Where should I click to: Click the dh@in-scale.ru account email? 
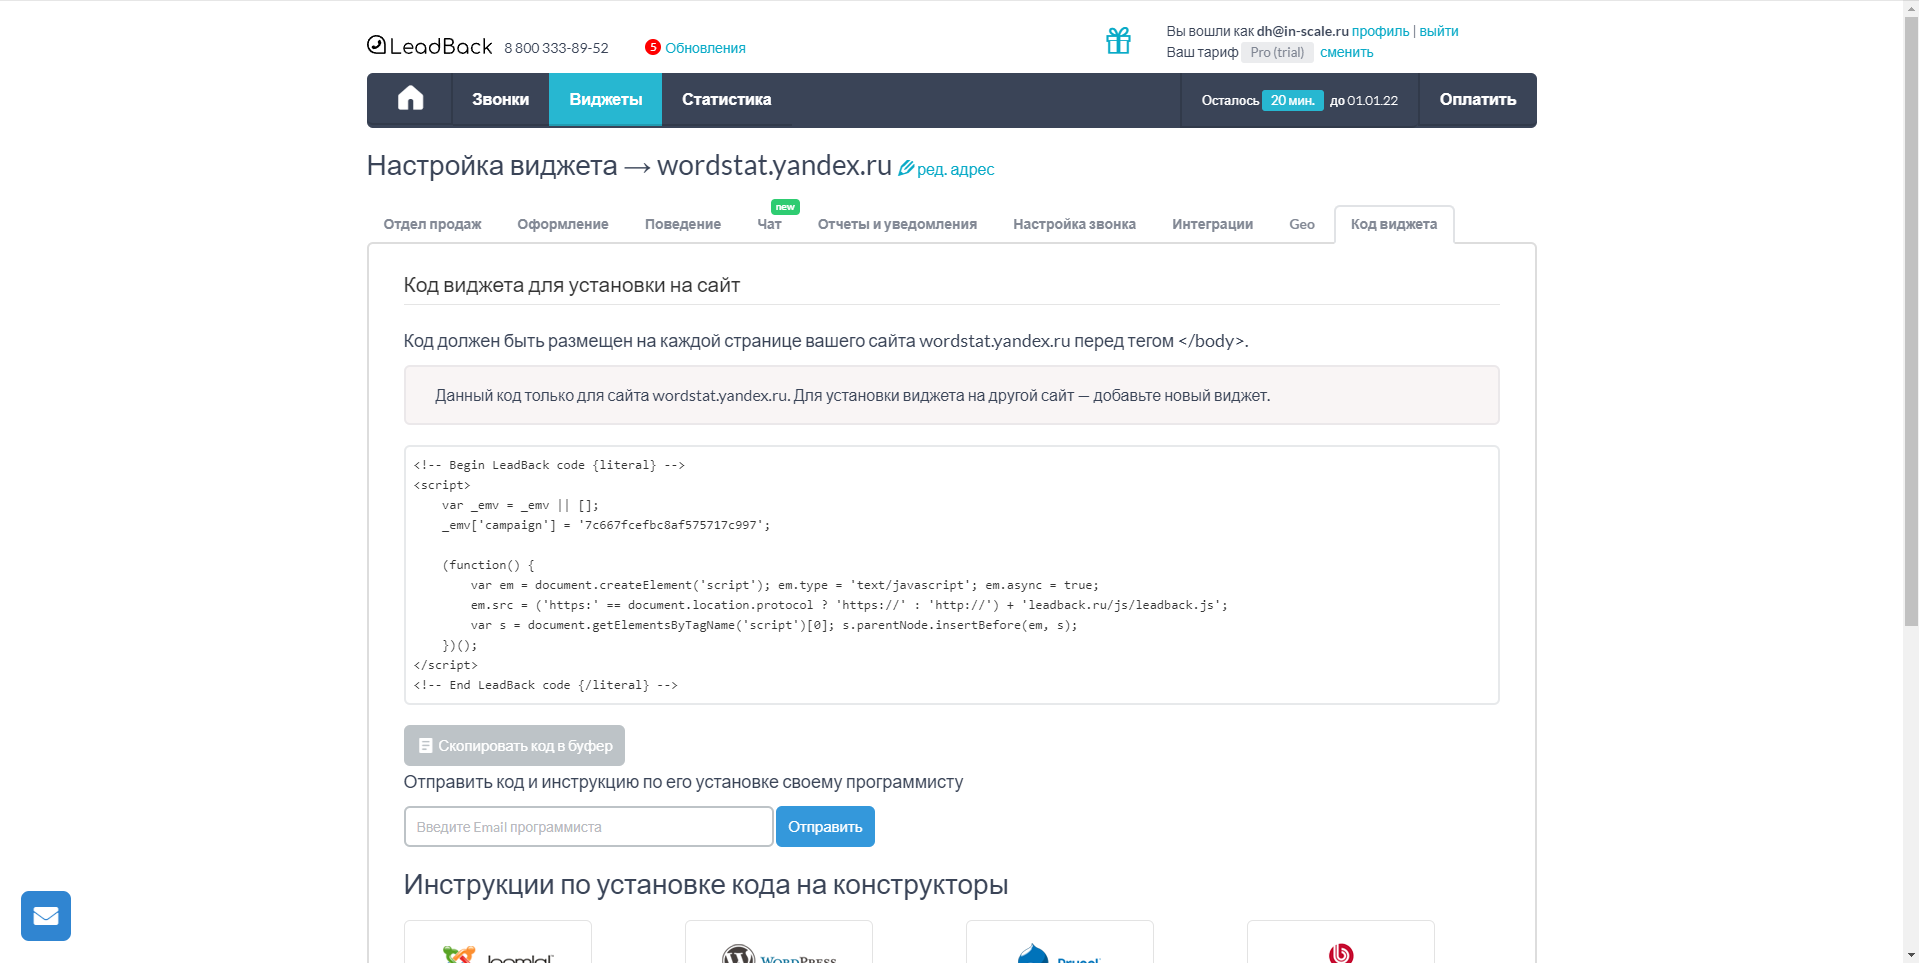[x=1302, y=31]
